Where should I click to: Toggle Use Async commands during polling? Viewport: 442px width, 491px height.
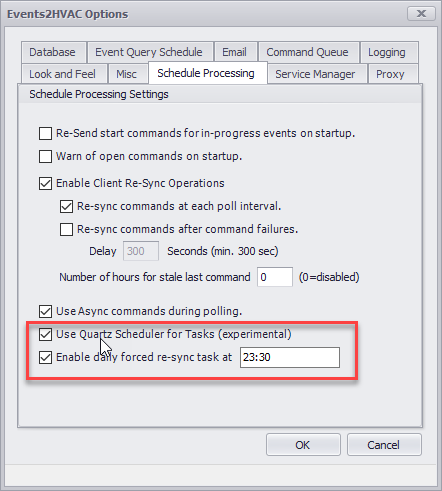click(45, 311)
